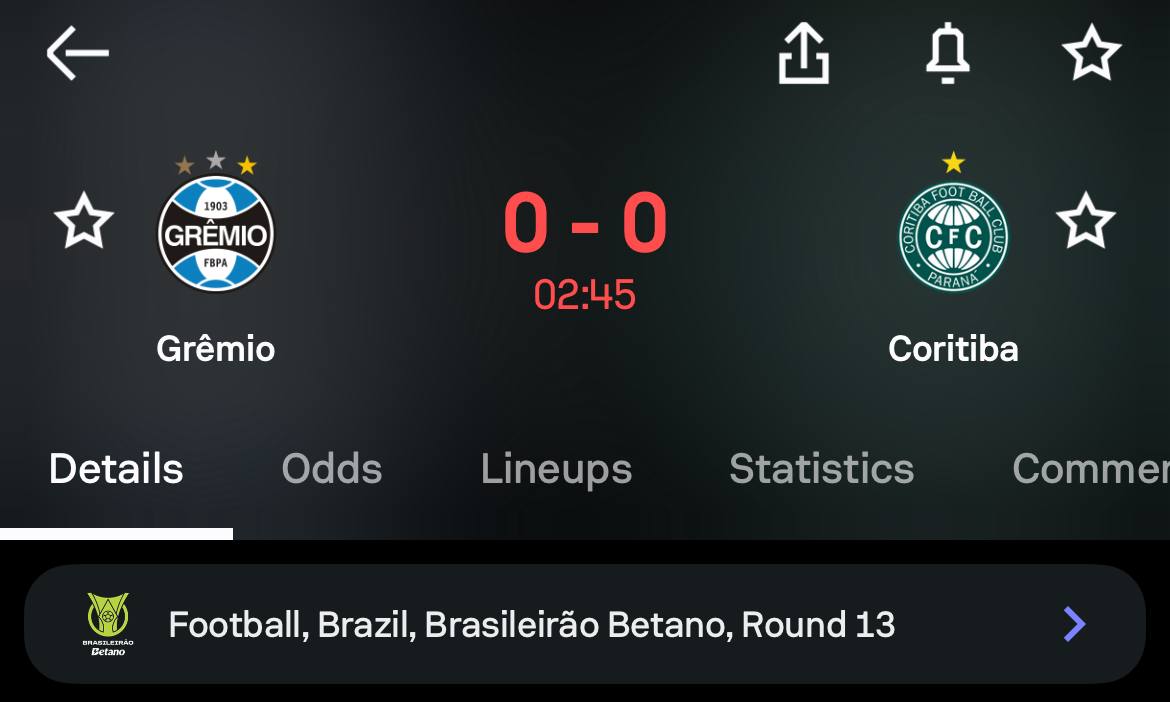Show the Statistics tab
Viewport: 1170px width, 702px height.
coord(821,469)
